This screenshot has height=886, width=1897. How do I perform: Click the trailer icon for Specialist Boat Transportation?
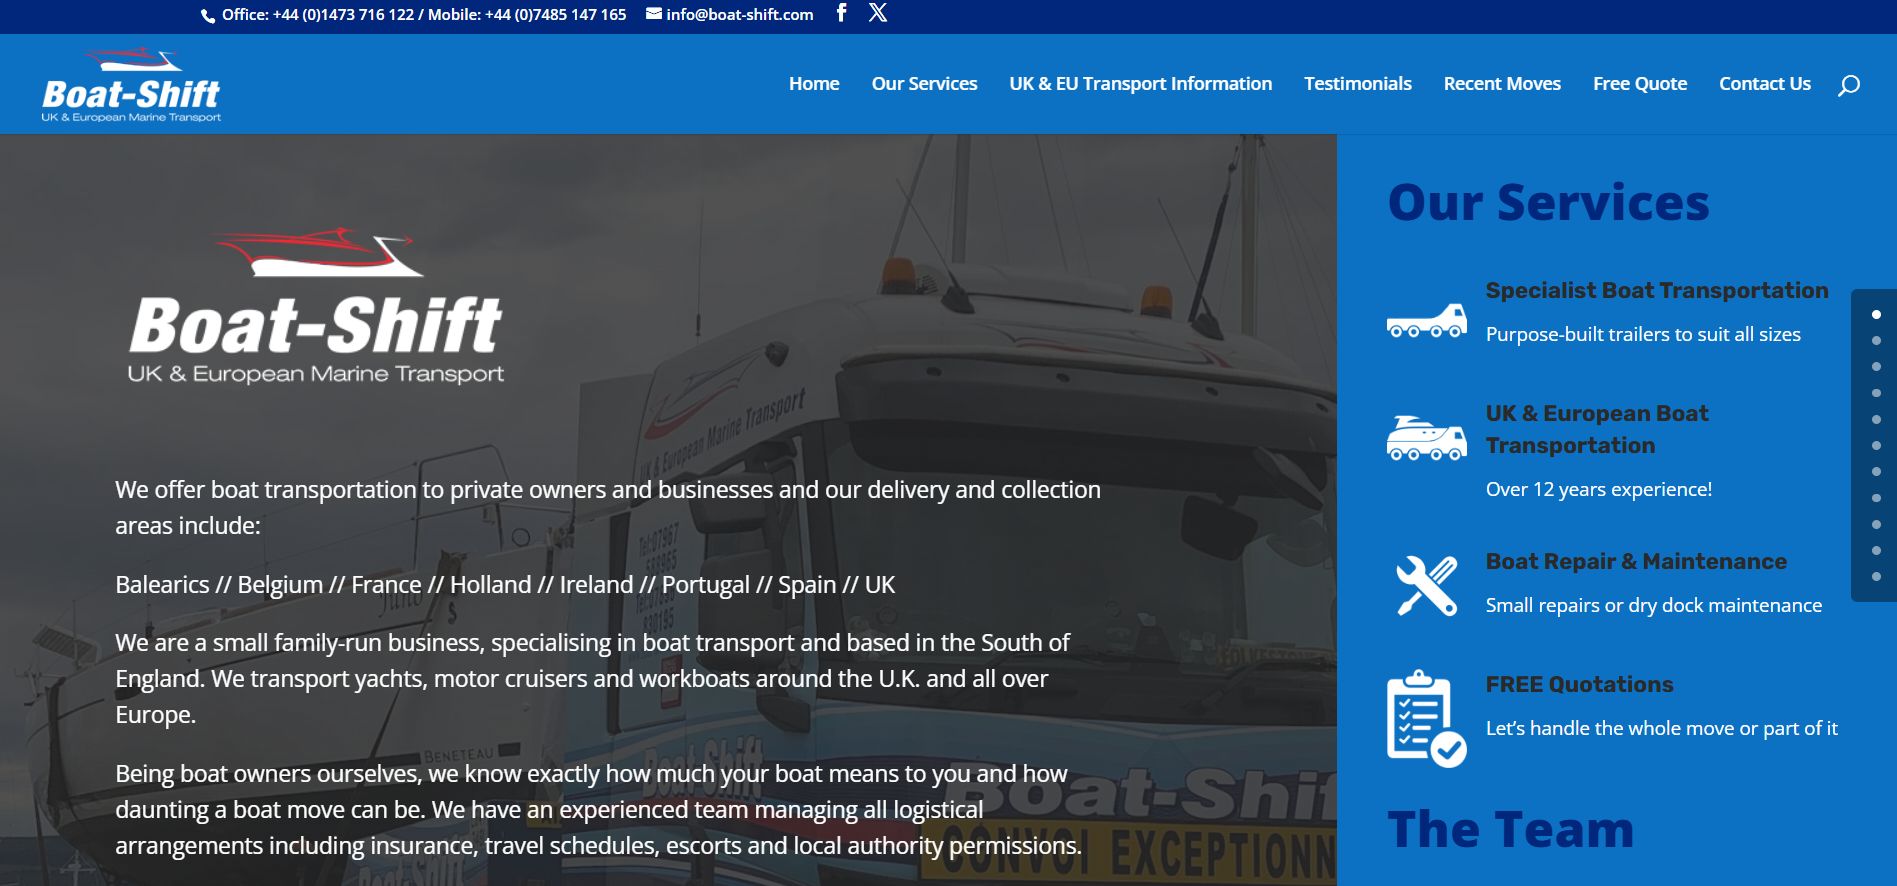tap(1426, 320)
